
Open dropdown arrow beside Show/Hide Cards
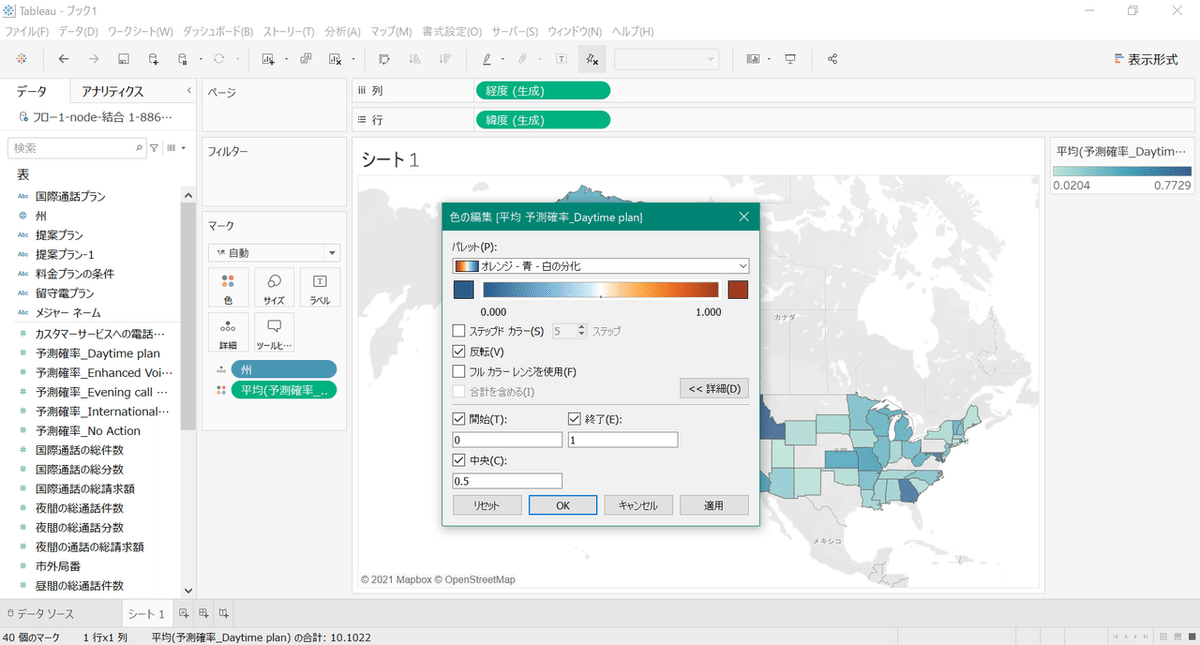pyautogui.click(x=768, y=59)
